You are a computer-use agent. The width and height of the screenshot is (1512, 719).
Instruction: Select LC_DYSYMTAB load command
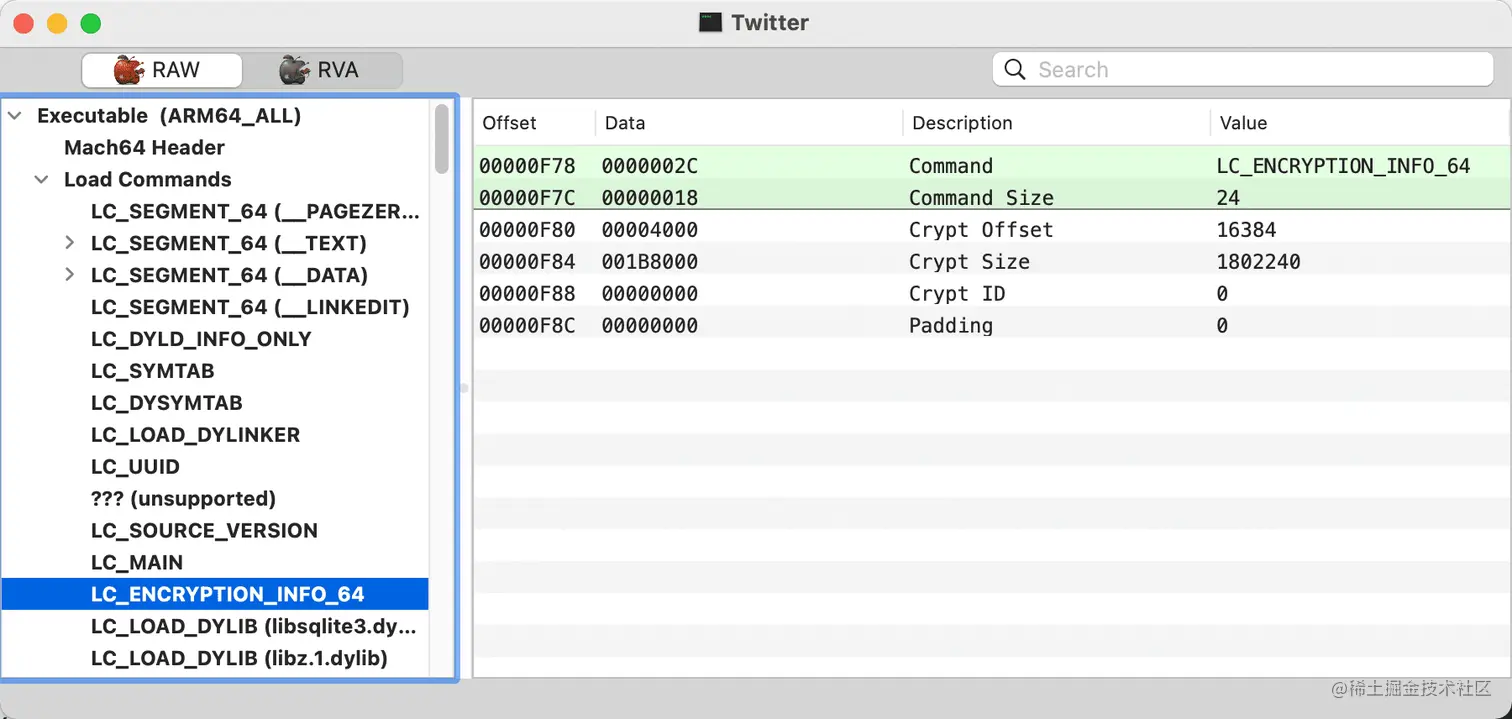coord(216,403)
